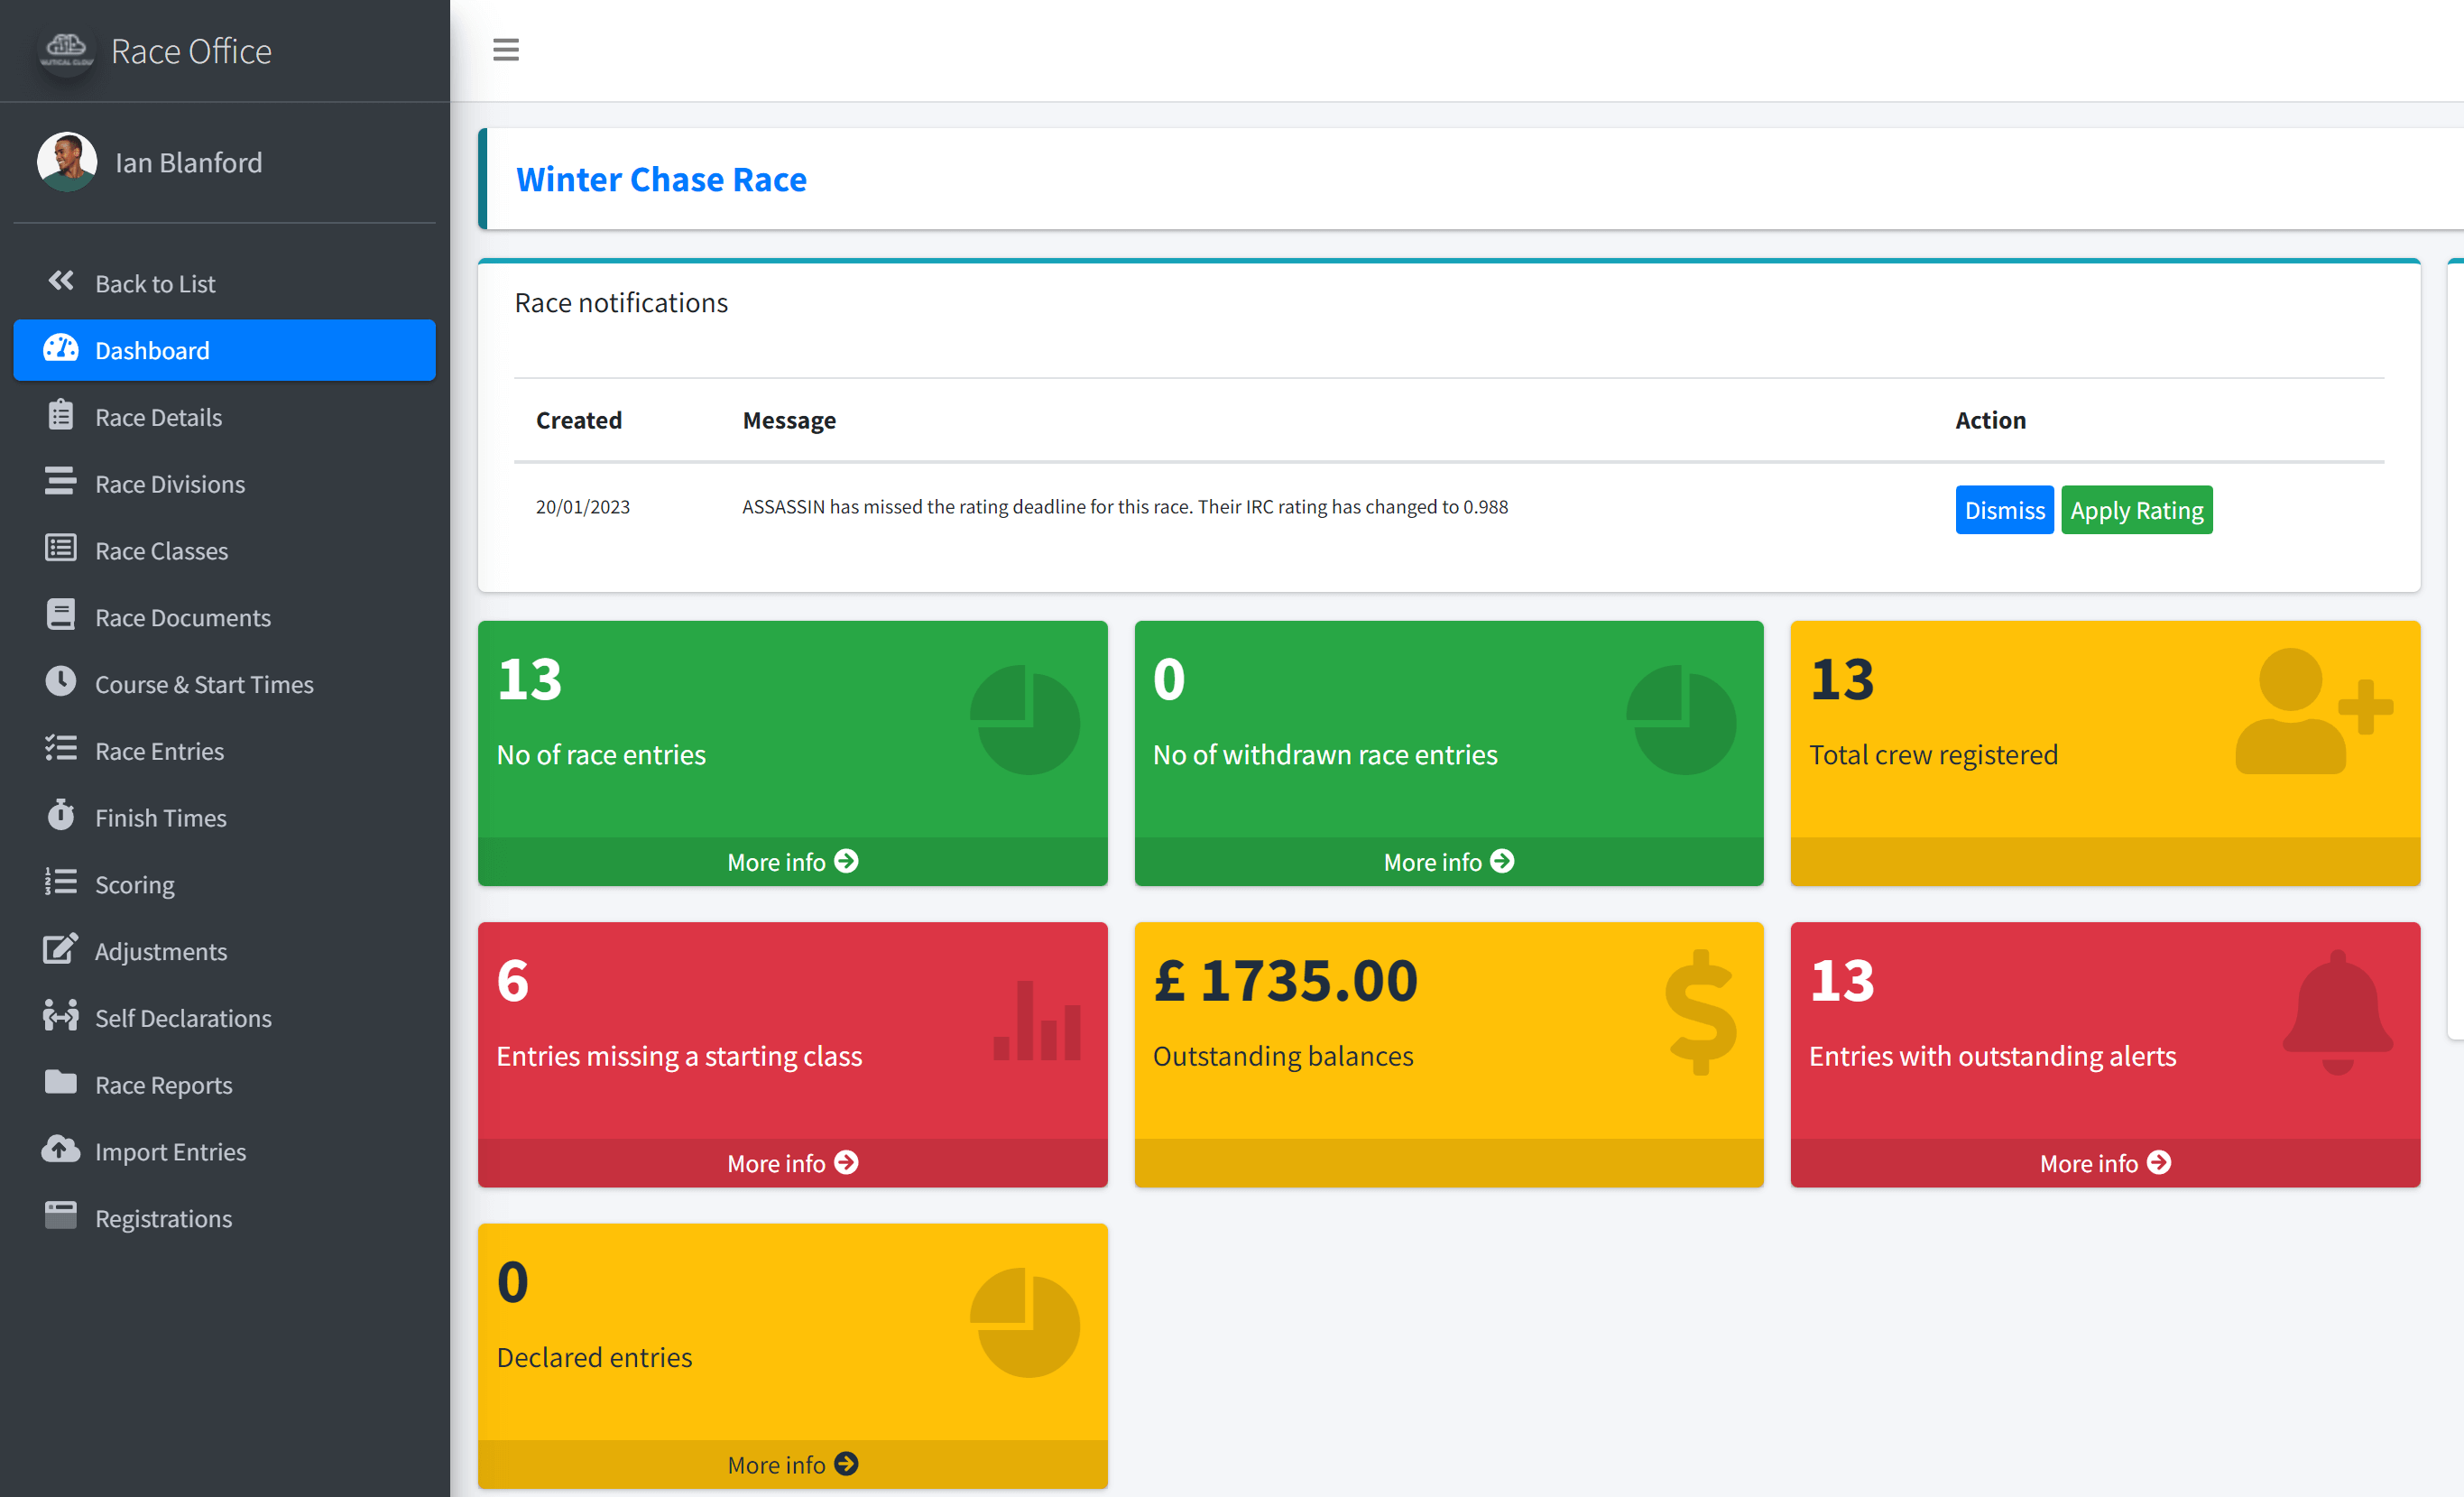The image size is (2464, 1497).
Task: Click the Registrations card icon
Action: (x=61, y=1216)
